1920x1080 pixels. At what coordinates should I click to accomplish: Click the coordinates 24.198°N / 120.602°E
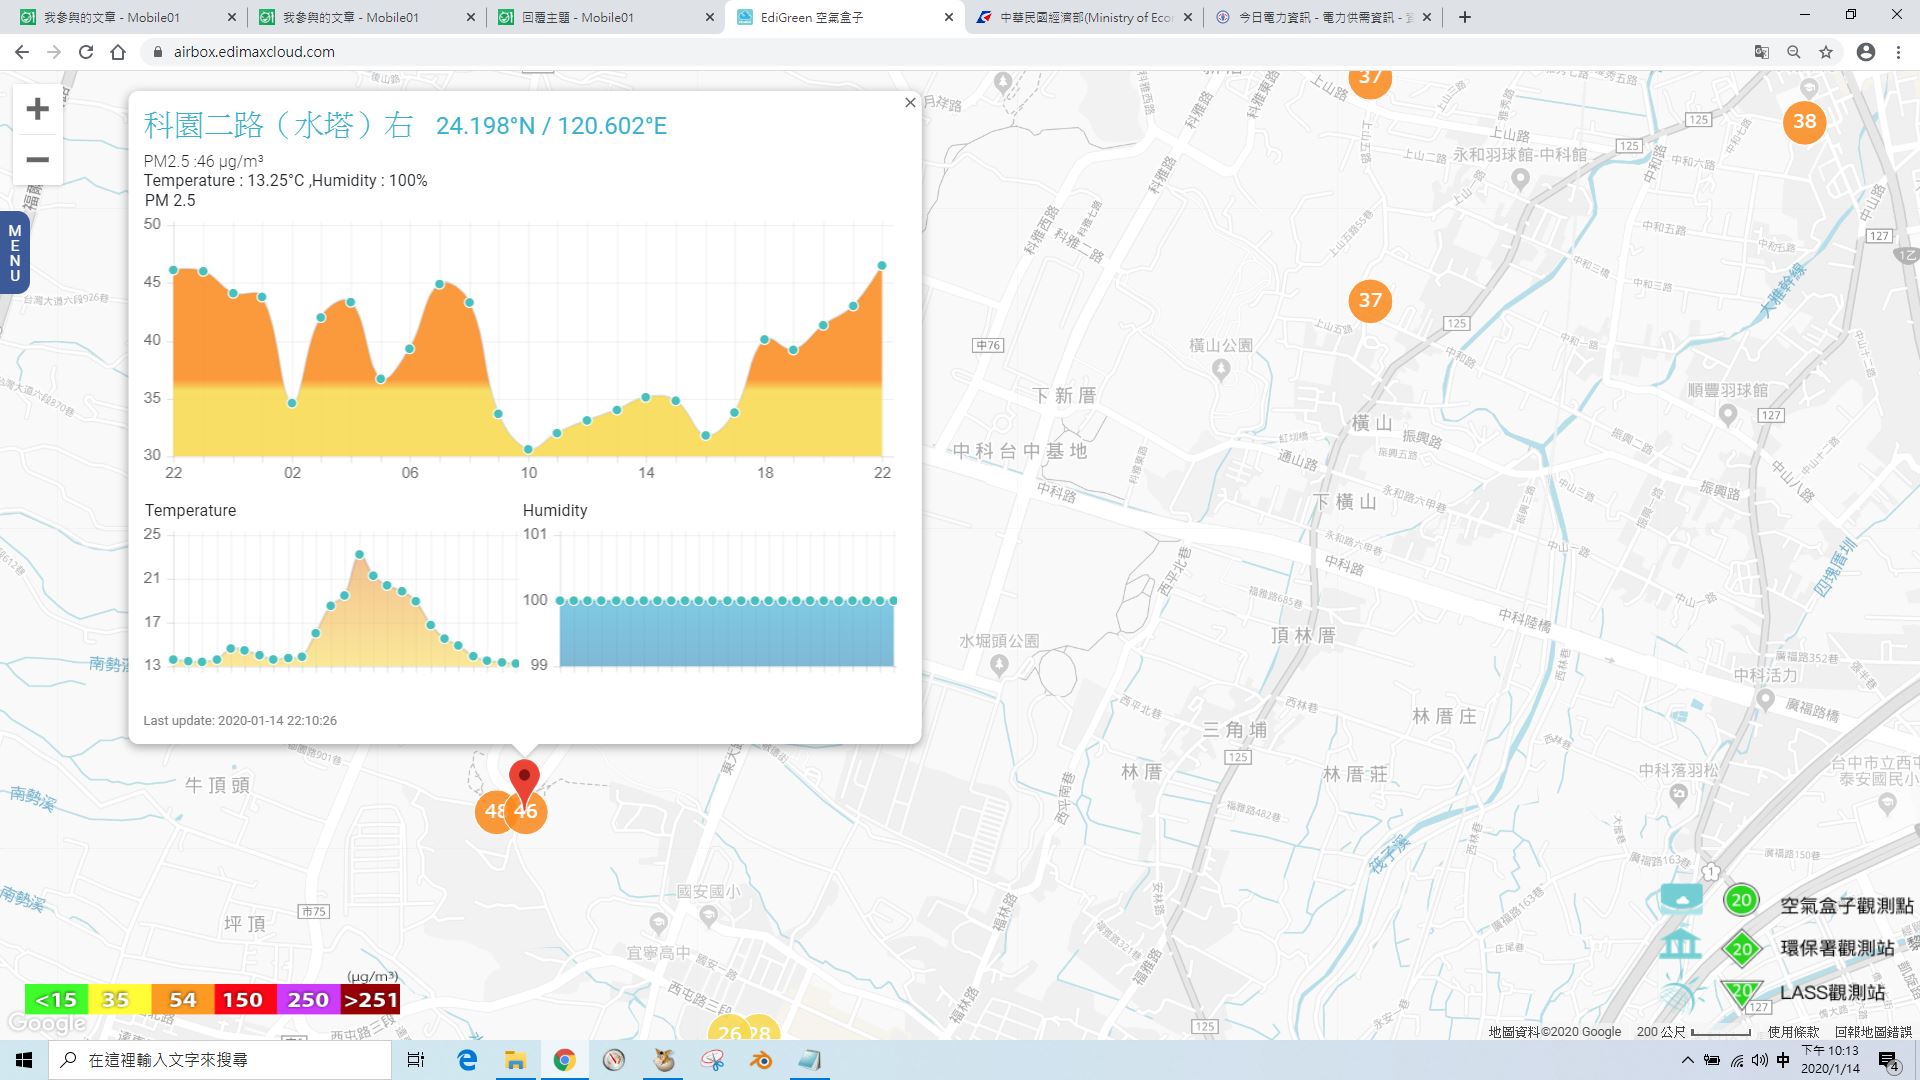(551, 126)
